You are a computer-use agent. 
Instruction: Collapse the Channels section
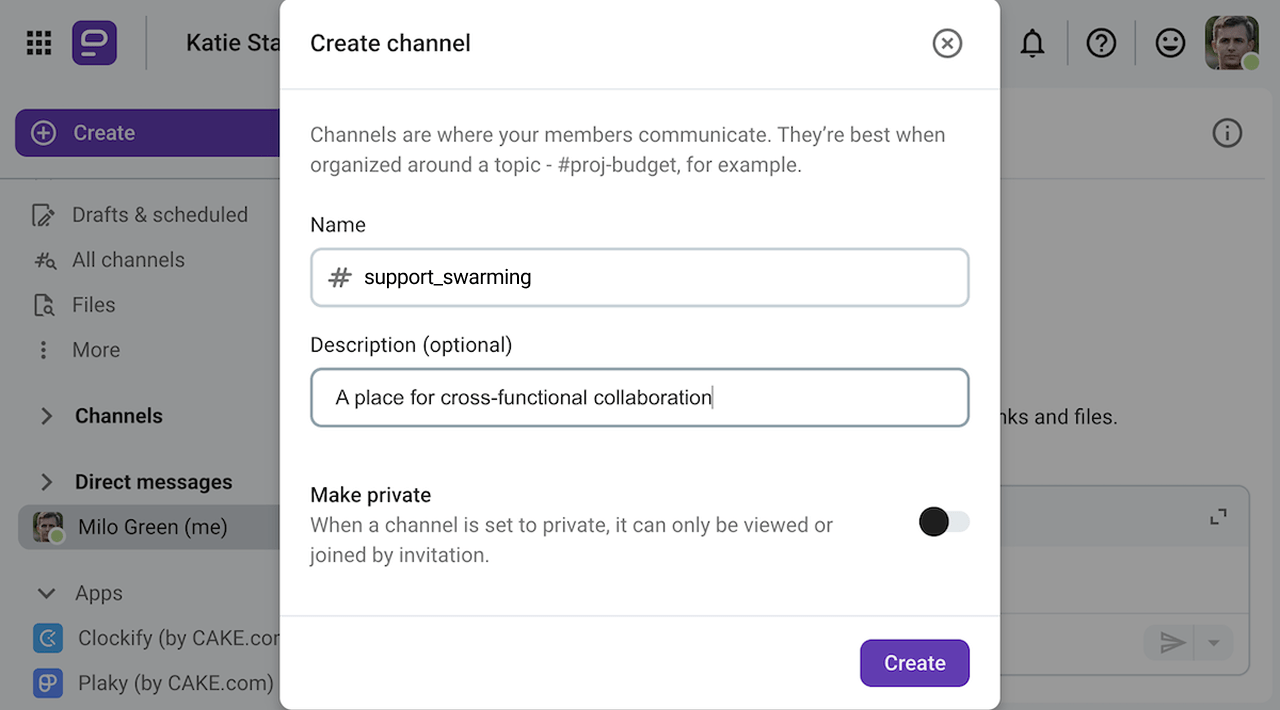tap(46, 416)
